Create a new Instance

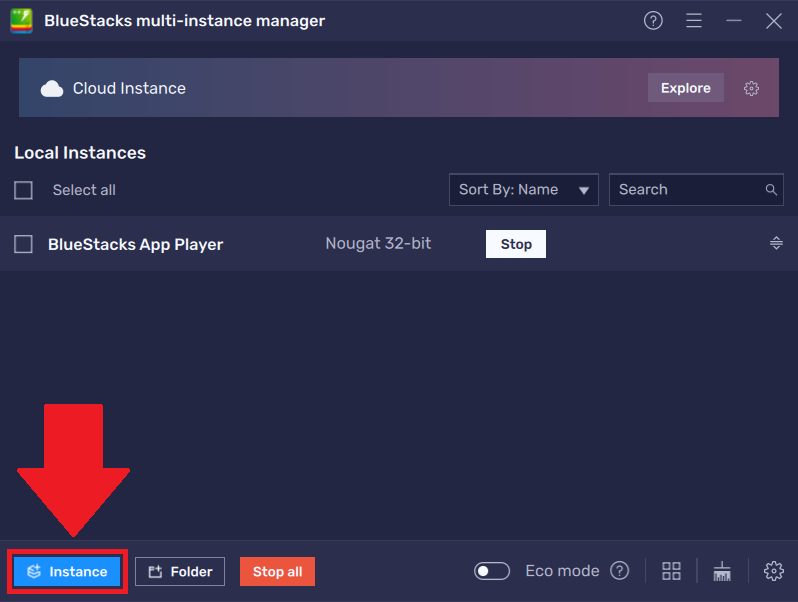coord(67,571)
